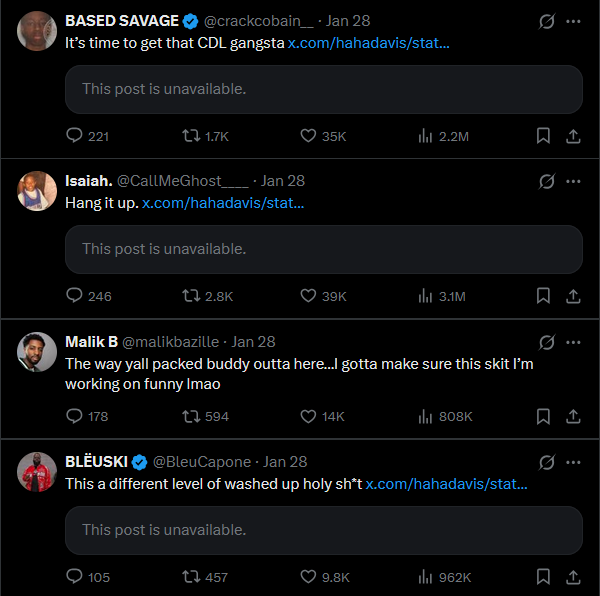Open the Jan 28 timestamp on Isaiah's post
Image resolution: width=600 pixels, height=596 pixels.
pos(283,181)
